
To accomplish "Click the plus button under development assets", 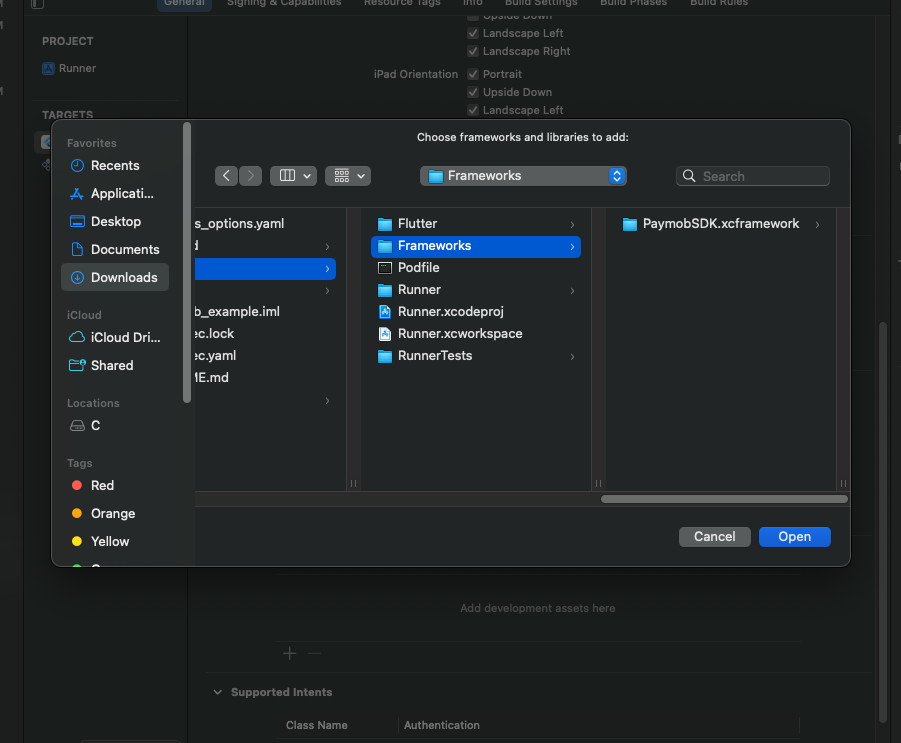I will pyautogui.click(x=290, y=653).
